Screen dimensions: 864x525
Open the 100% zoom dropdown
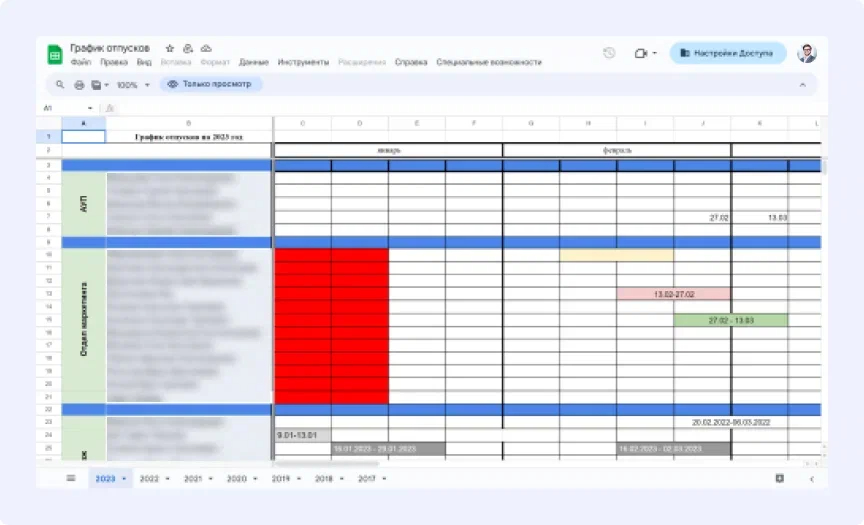click(133, 85)
